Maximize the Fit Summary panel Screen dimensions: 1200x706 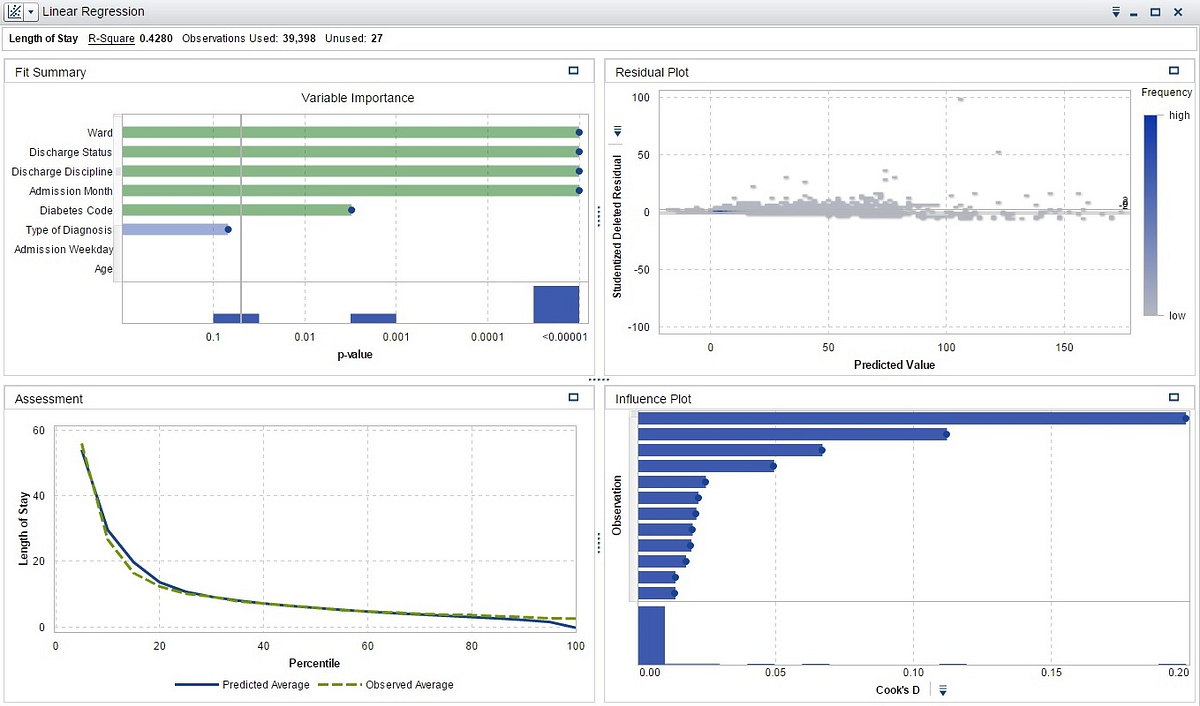click(x=573, y=71)
